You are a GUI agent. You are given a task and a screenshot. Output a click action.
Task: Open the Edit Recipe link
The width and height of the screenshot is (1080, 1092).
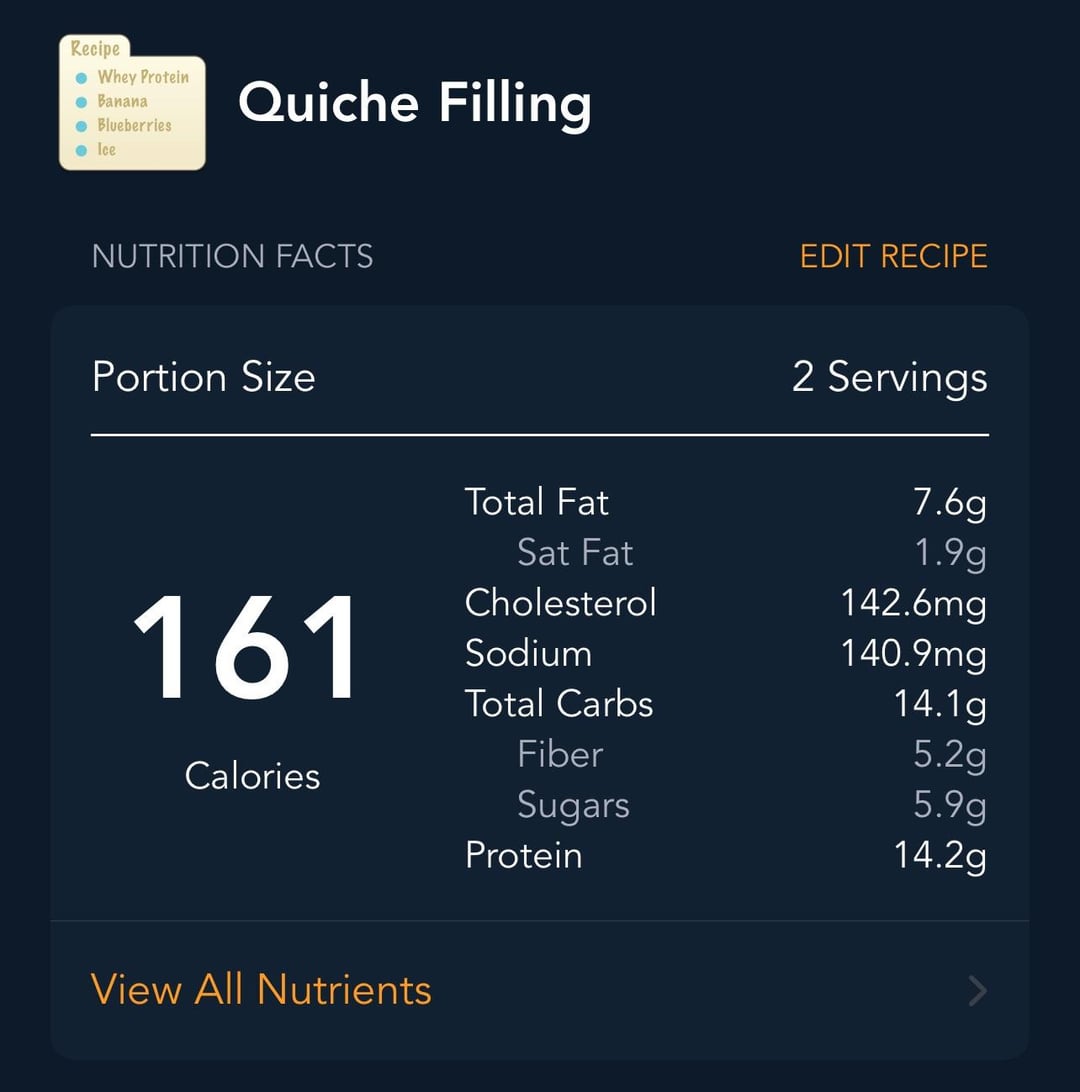pos(893,256)
